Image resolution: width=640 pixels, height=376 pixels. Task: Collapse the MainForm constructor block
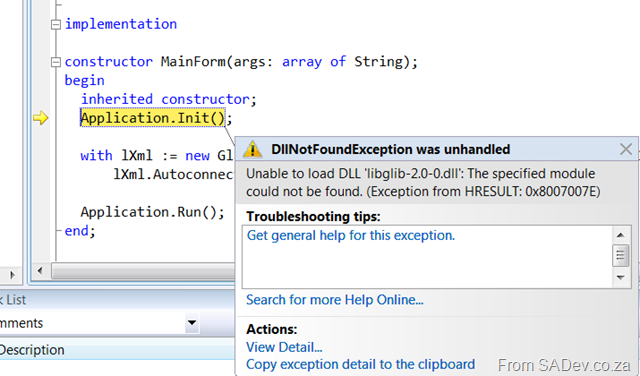(x=56, y=62)
